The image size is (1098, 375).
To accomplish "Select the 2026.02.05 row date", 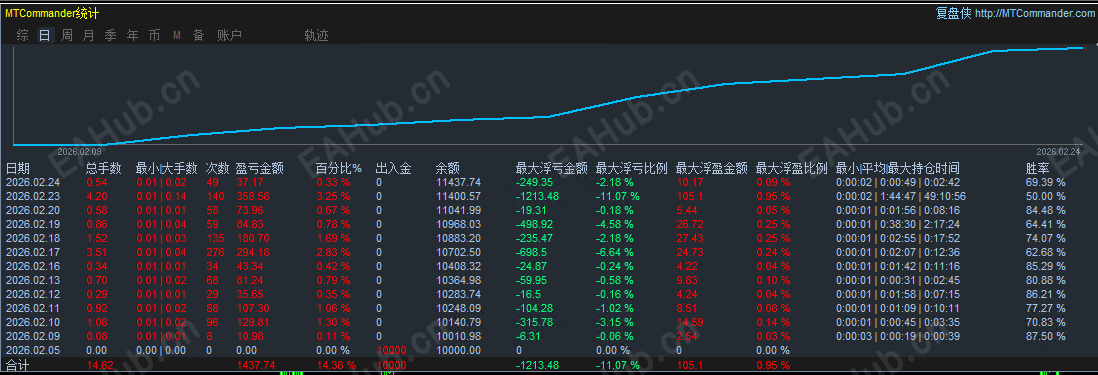I will click(x=33, y=350).
